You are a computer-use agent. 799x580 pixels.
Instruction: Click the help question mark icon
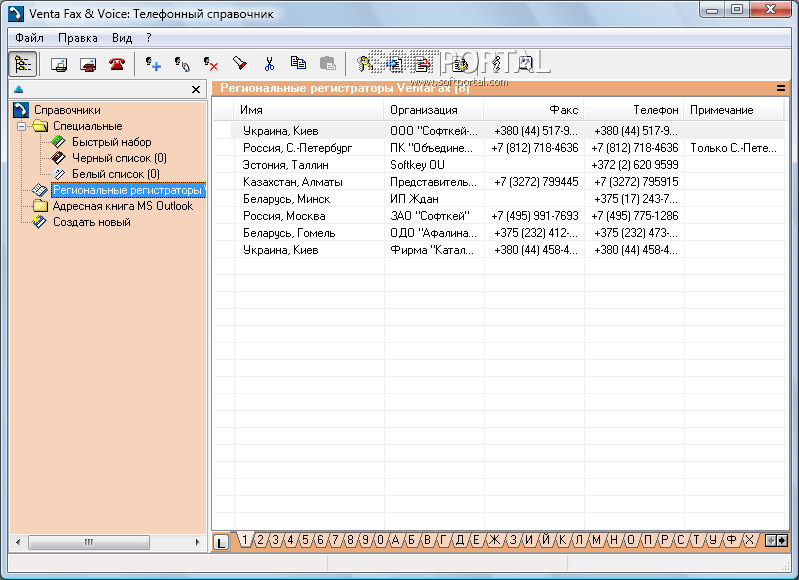[525, 64]
